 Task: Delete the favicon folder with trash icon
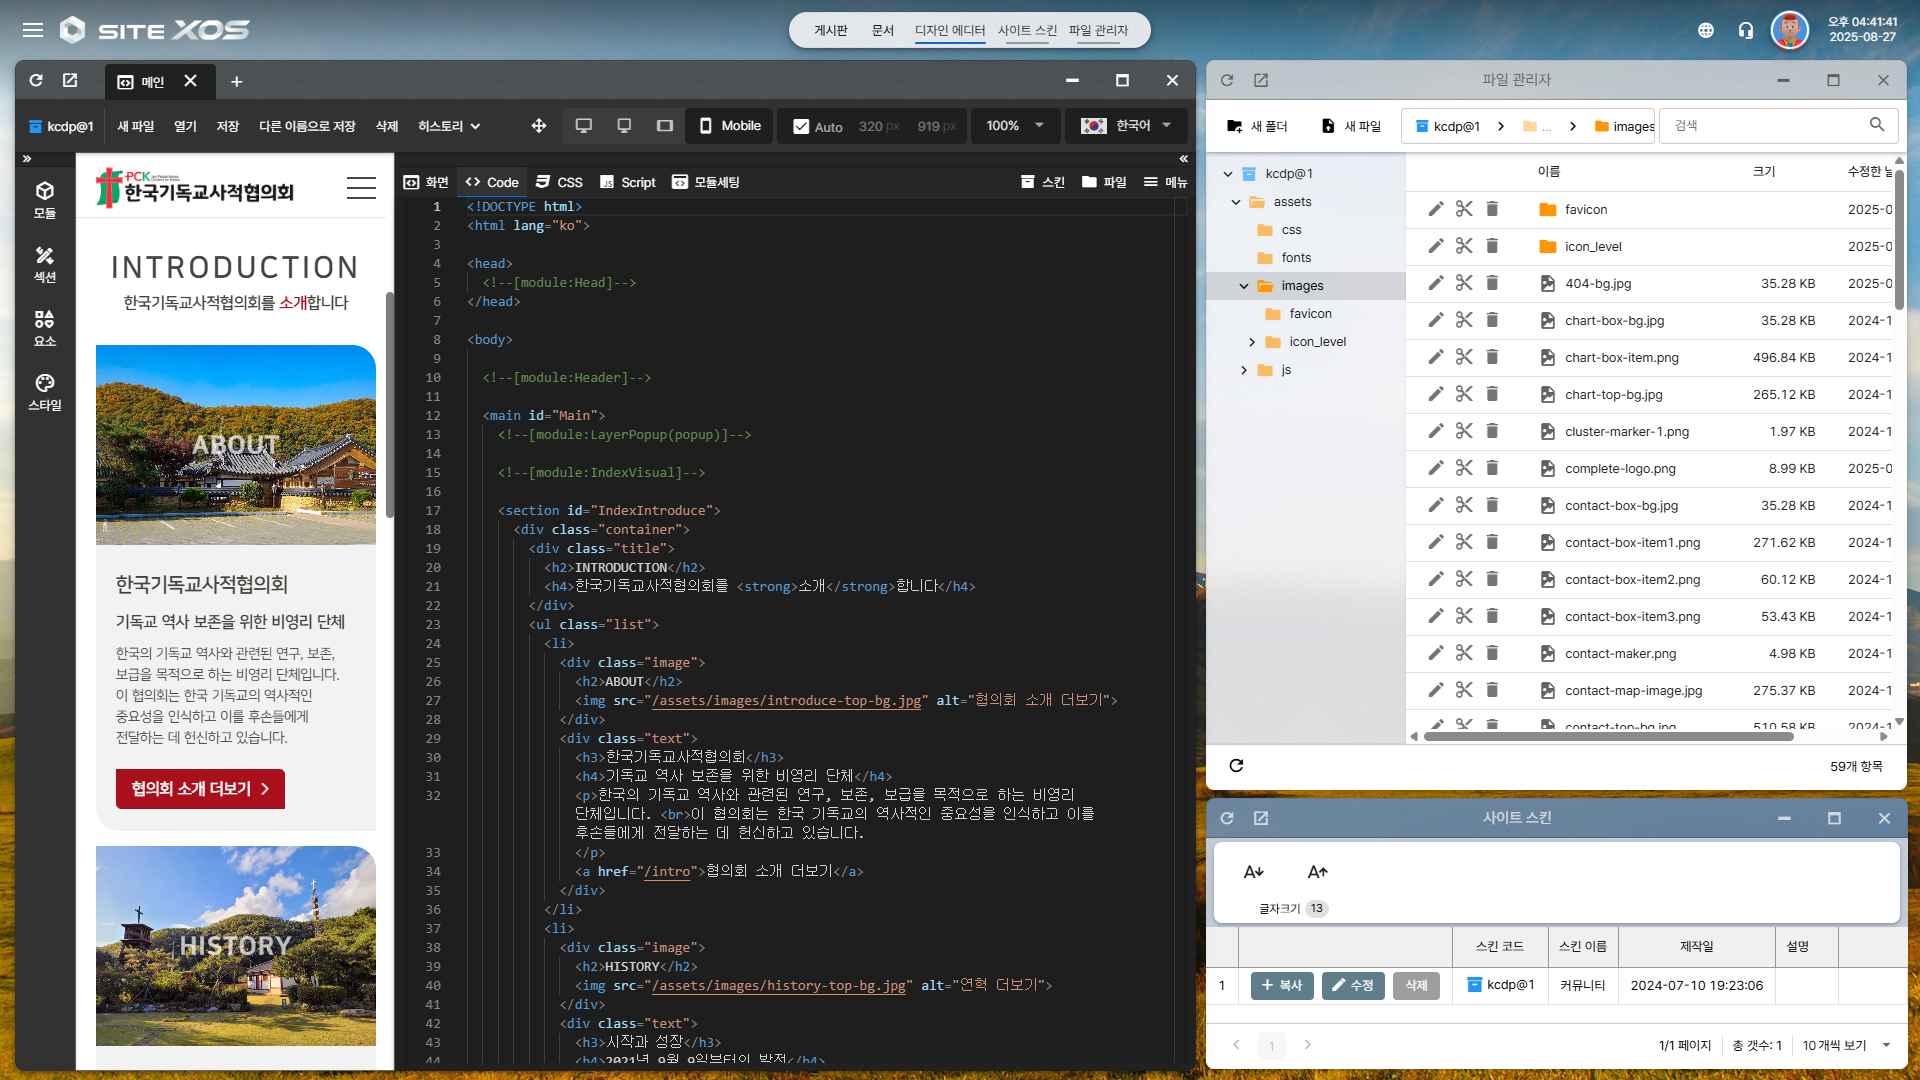(1492, 209)
